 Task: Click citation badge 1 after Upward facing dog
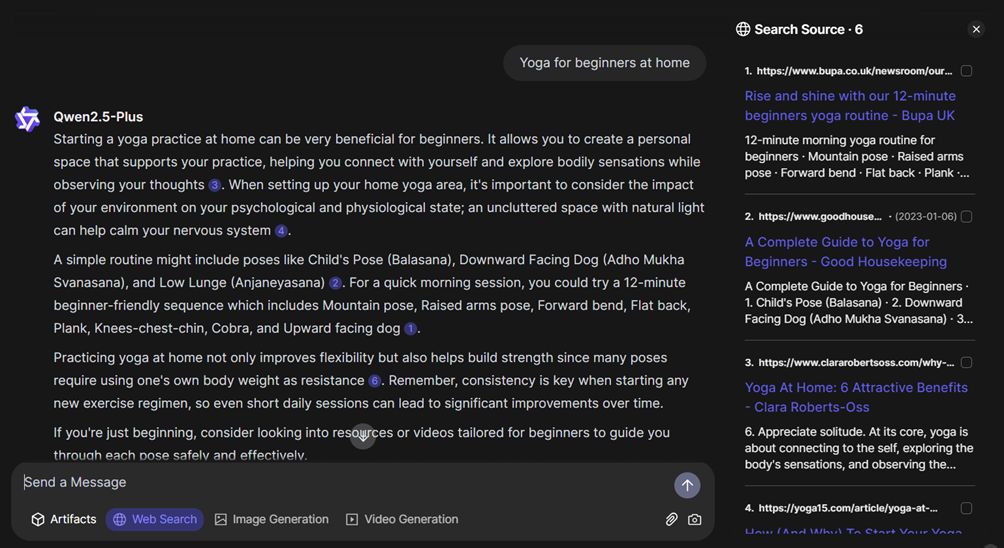pyautogui.click(x=410, y=329)
